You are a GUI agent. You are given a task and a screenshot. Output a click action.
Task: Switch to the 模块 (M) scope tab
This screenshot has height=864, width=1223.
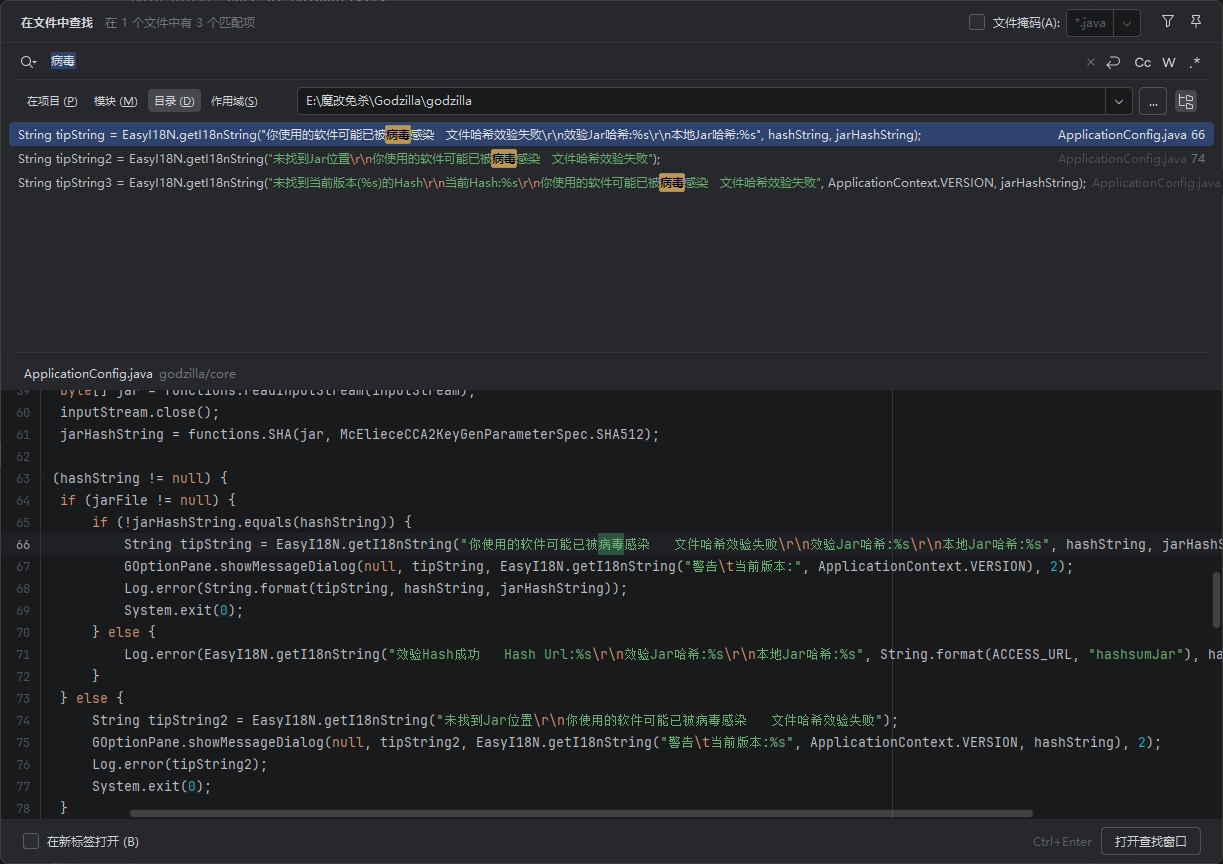pos(115,101)
